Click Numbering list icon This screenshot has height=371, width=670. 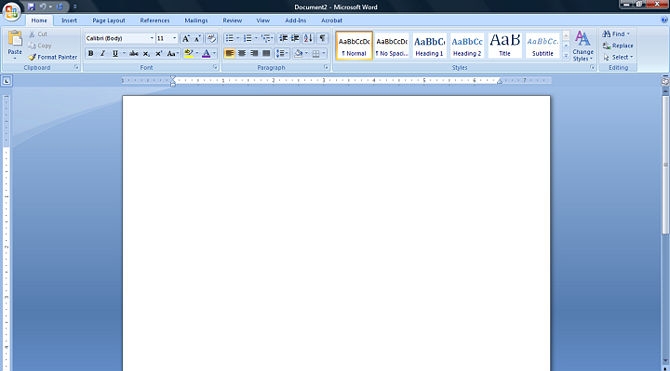[248, 38]
